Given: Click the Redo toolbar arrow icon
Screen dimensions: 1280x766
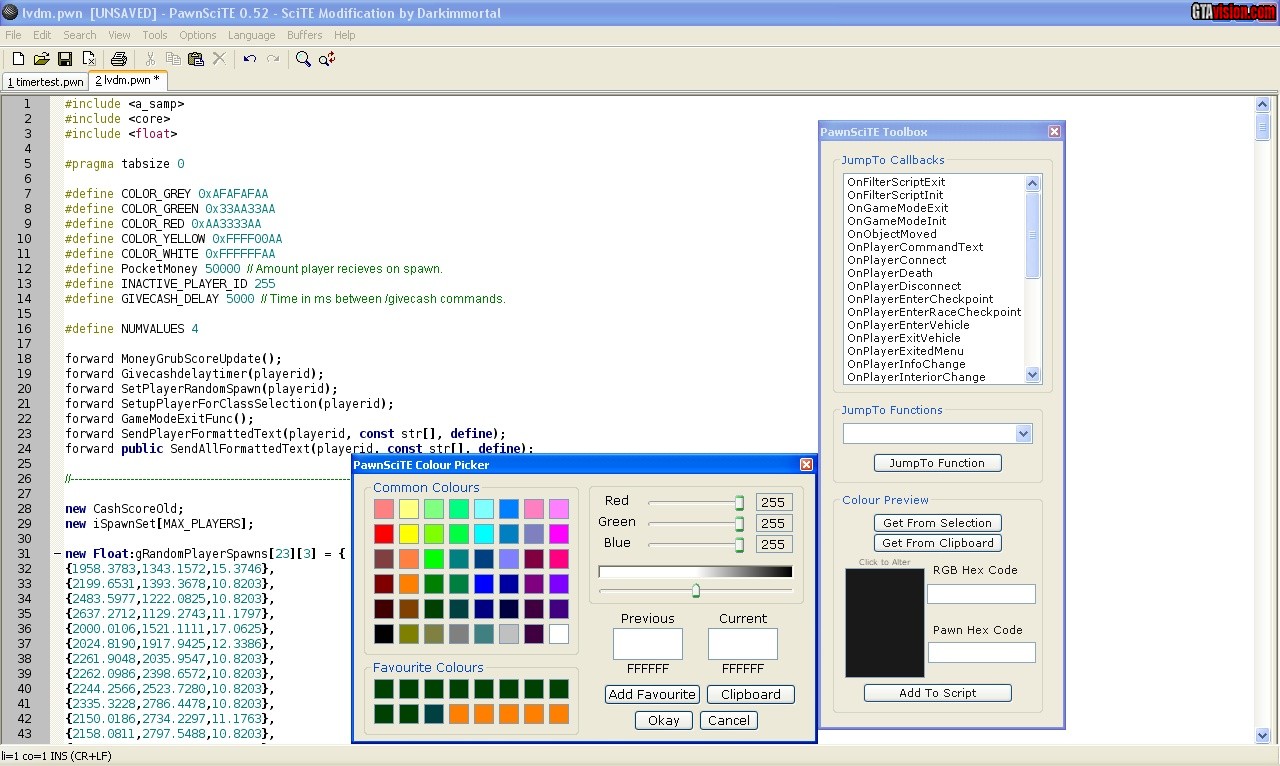Looking at the screenshot, I should click(273, 59).
